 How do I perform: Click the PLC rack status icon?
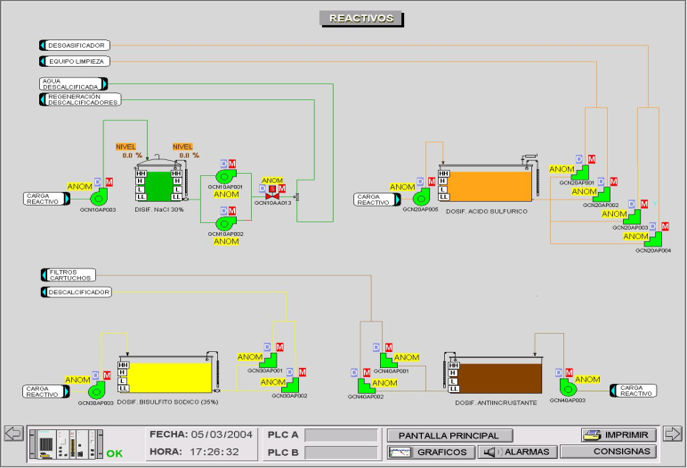[x=66, y=444]
